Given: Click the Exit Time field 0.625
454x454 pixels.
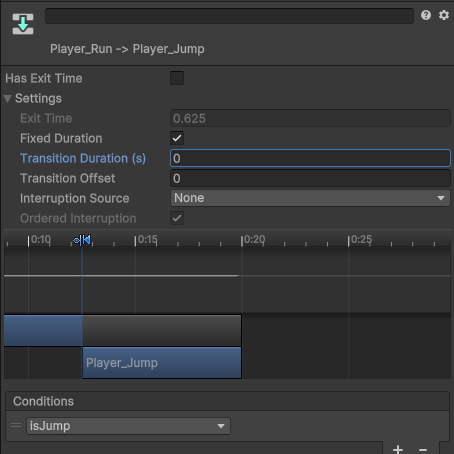Looking at the screenshot, I should point(310,118).
